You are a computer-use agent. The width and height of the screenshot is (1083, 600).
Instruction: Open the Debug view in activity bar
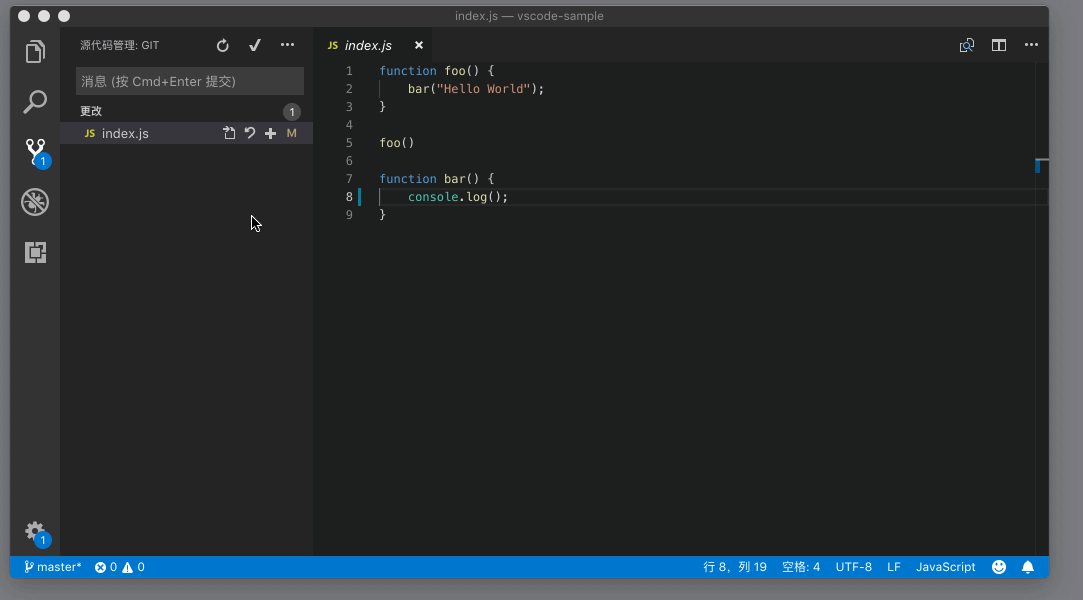(35, 203)
